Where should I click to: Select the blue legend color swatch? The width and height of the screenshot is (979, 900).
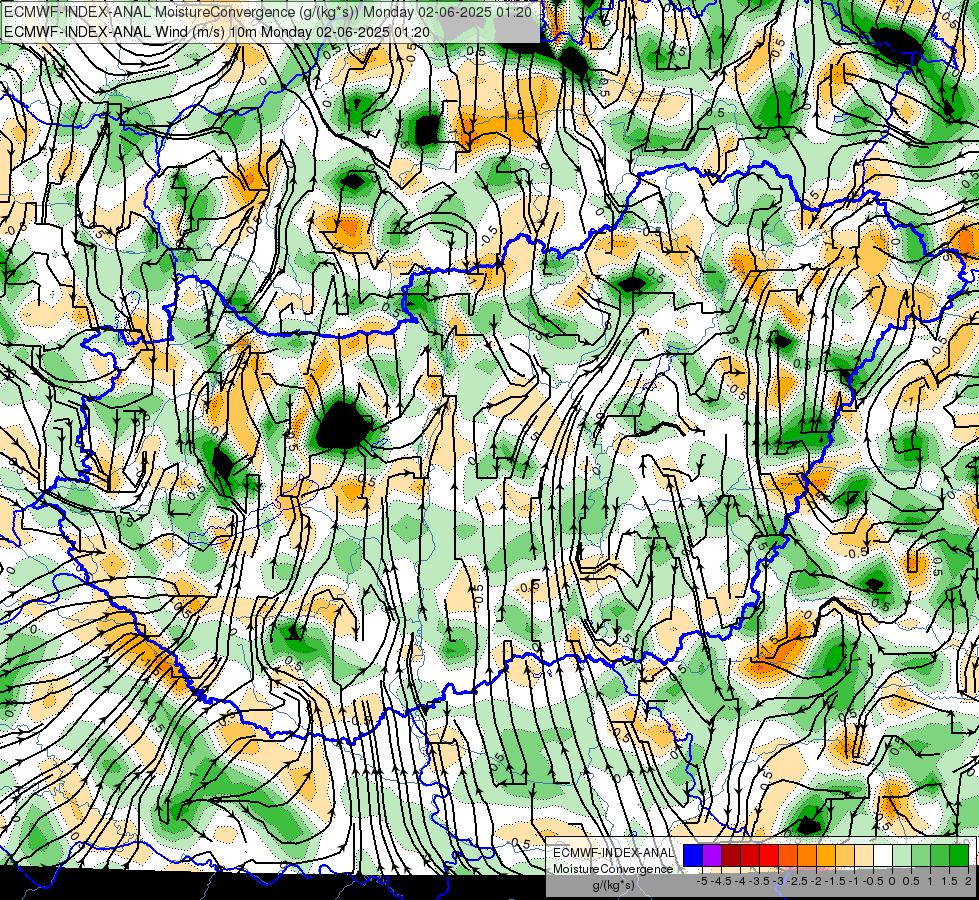(x=693, y=855)
